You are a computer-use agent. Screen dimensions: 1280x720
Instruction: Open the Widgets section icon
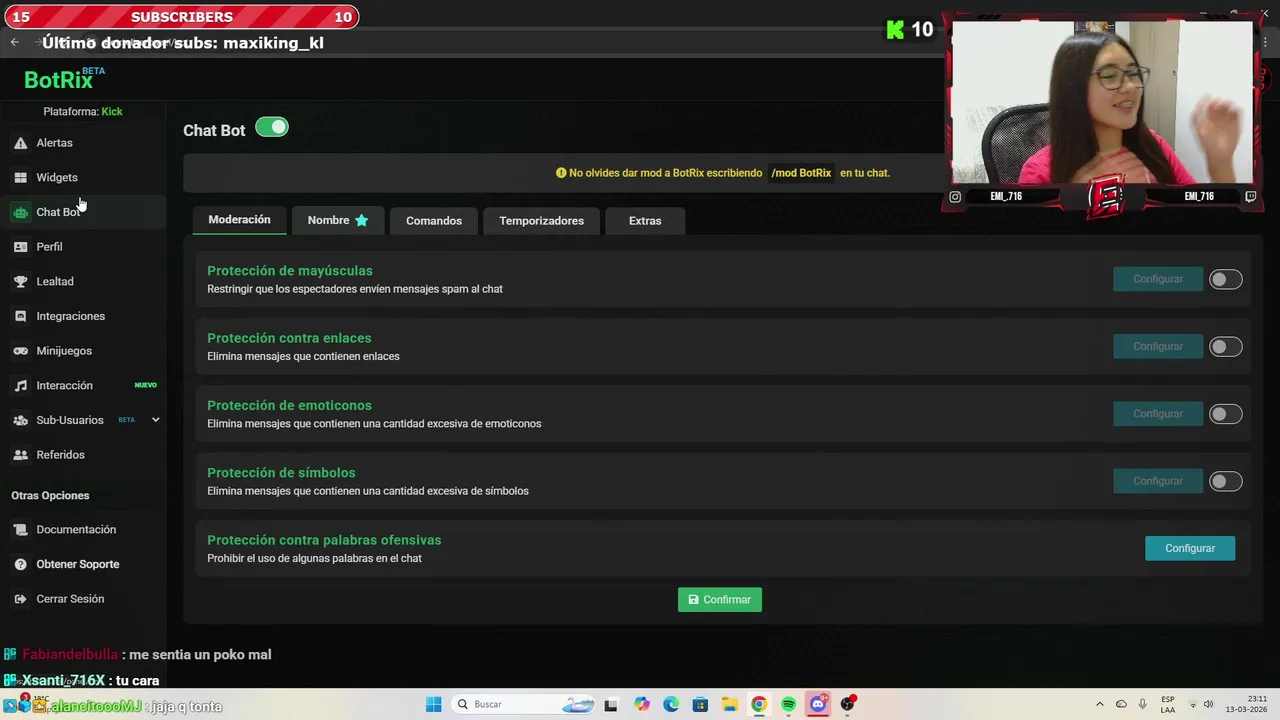(20, 178)
